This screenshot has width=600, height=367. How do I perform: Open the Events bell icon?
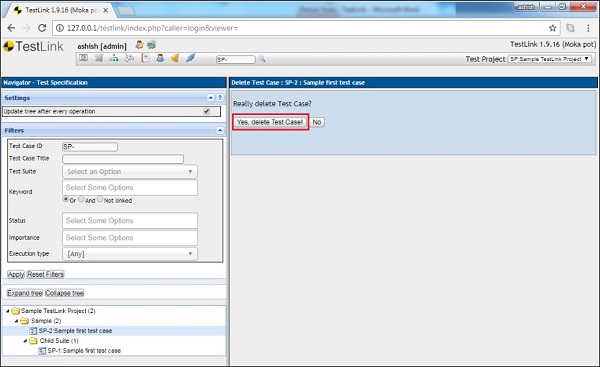(x=175, y=58)
